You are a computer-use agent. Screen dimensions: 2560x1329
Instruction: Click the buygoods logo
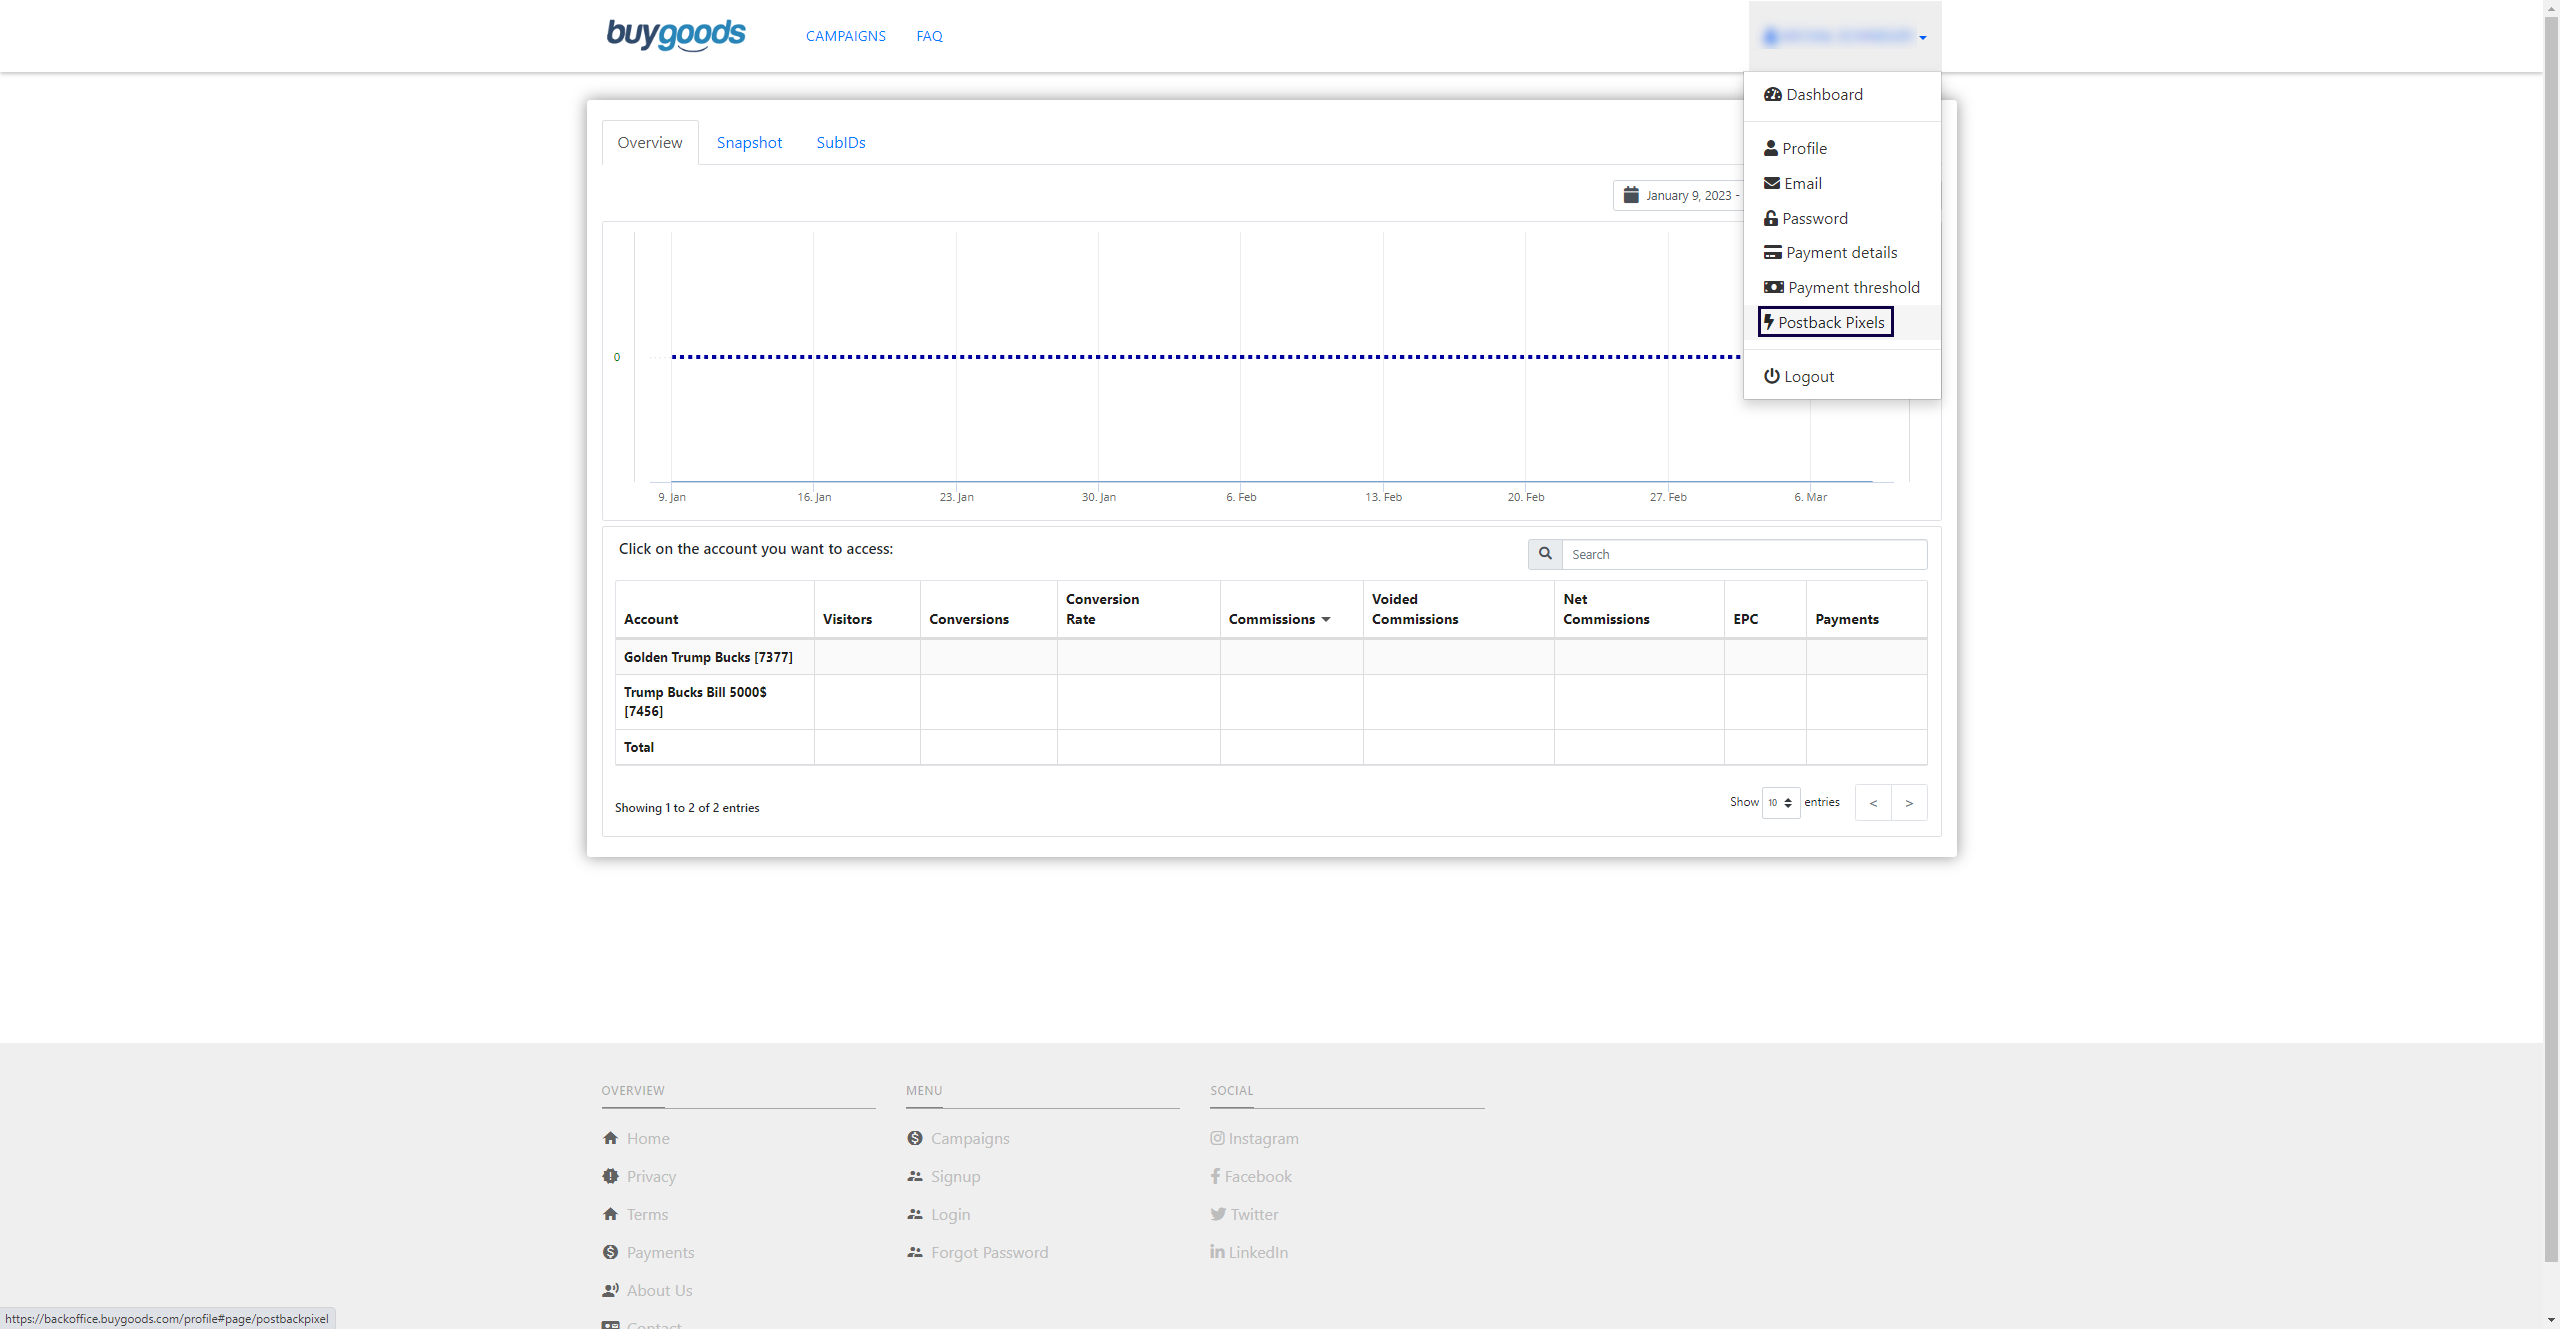tap(675, 35)
